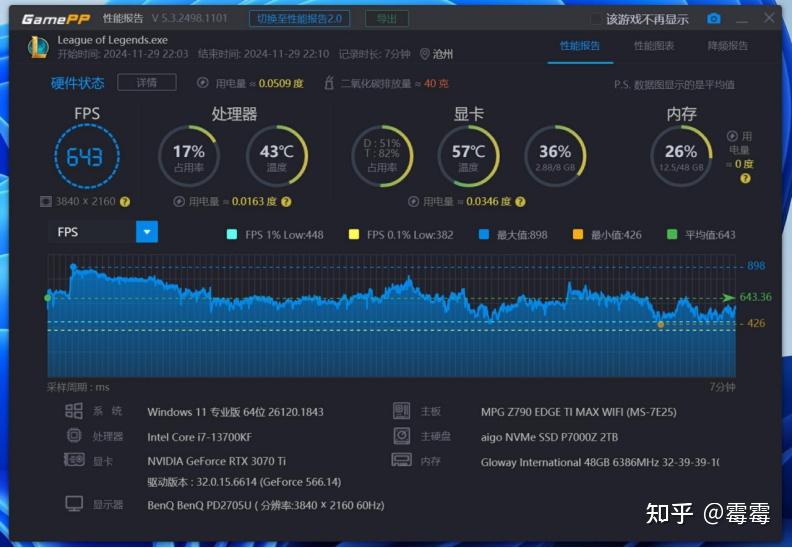Click the 硬件状态 heading
The height and width of the screenshot is (548, 792).
[x=77, y=83]
